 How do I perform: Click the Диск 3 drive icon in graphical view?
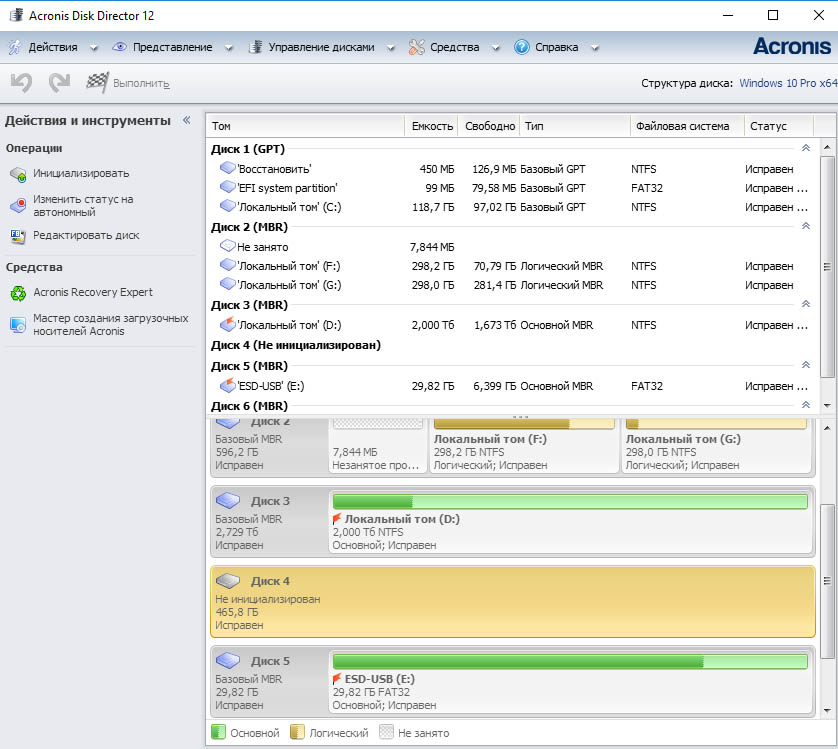tap(228, 500)
